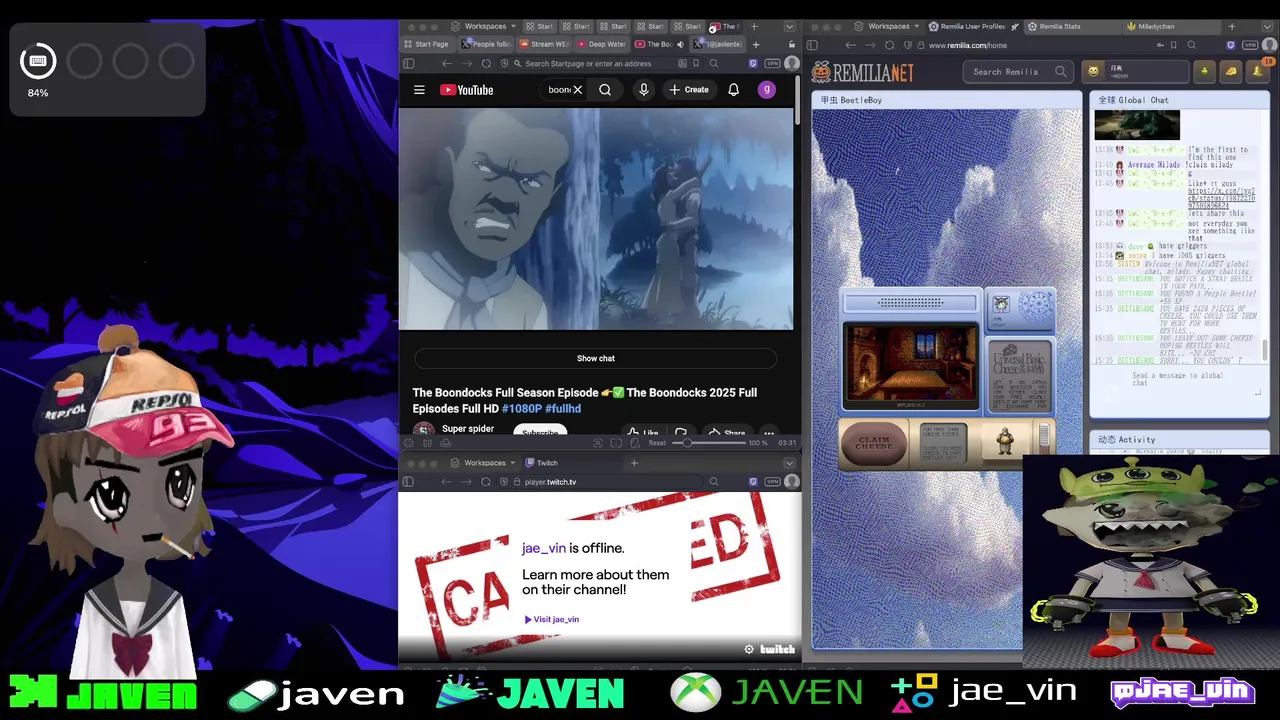Bookmark page in YouTube browser address bar
The image size is (1280, 720).
pyautogui.click(x=696, y=63)
